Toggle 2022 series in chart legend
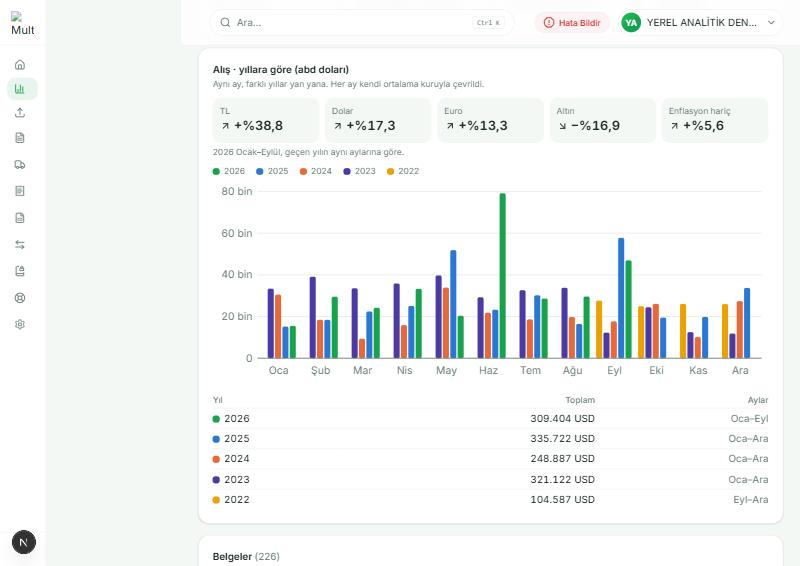This screenshot has height=566, width=800. pos(403,171)
